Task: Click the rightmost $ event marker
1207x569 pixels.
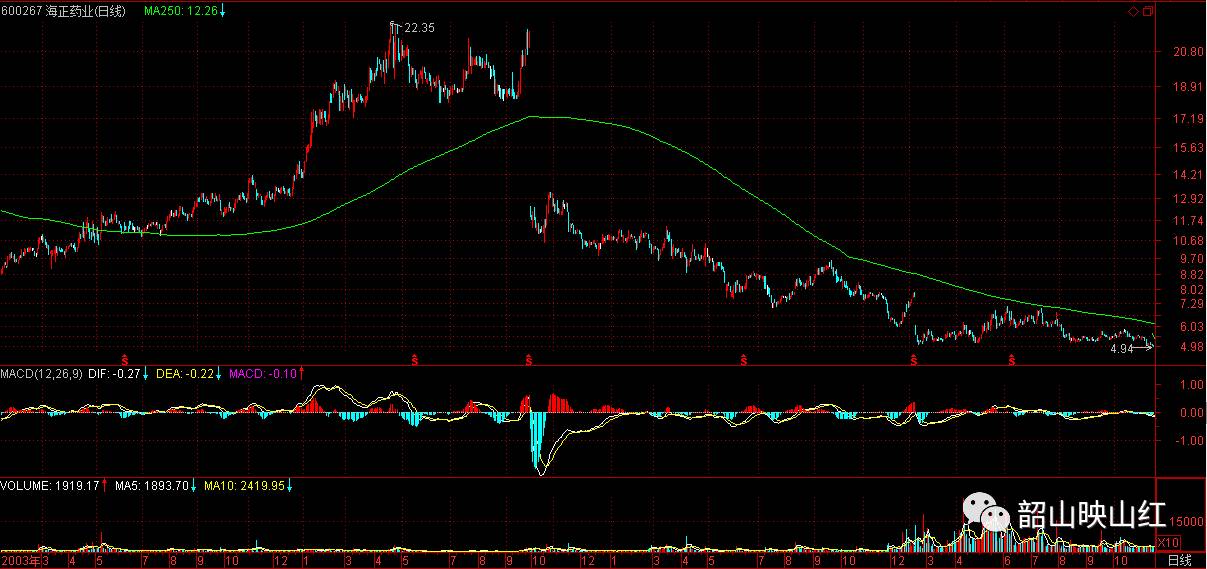Action: coord(1014,358)
